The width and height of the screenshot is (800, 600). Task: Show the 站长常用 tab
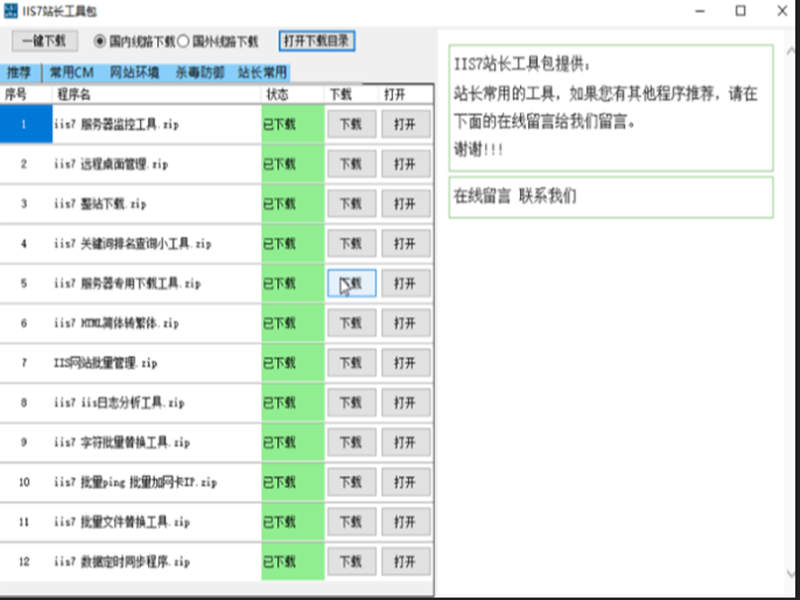pos(262,73)
